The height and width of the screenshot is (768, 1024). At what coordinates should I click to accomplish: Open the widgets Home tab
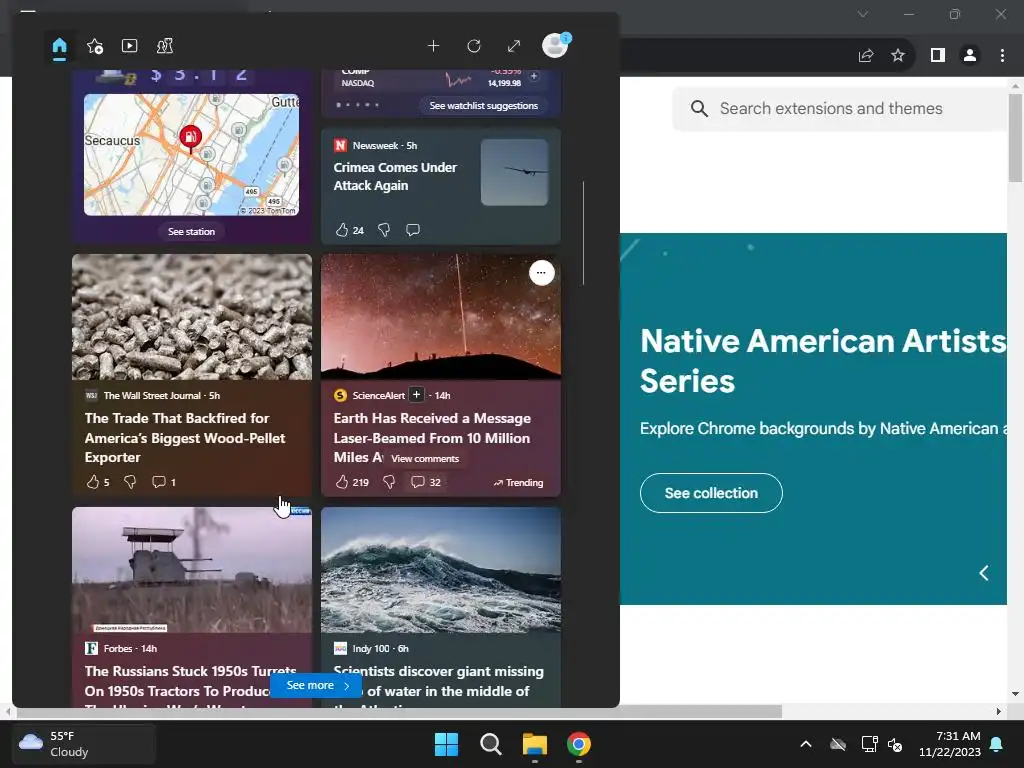click(x=59, y=47)
